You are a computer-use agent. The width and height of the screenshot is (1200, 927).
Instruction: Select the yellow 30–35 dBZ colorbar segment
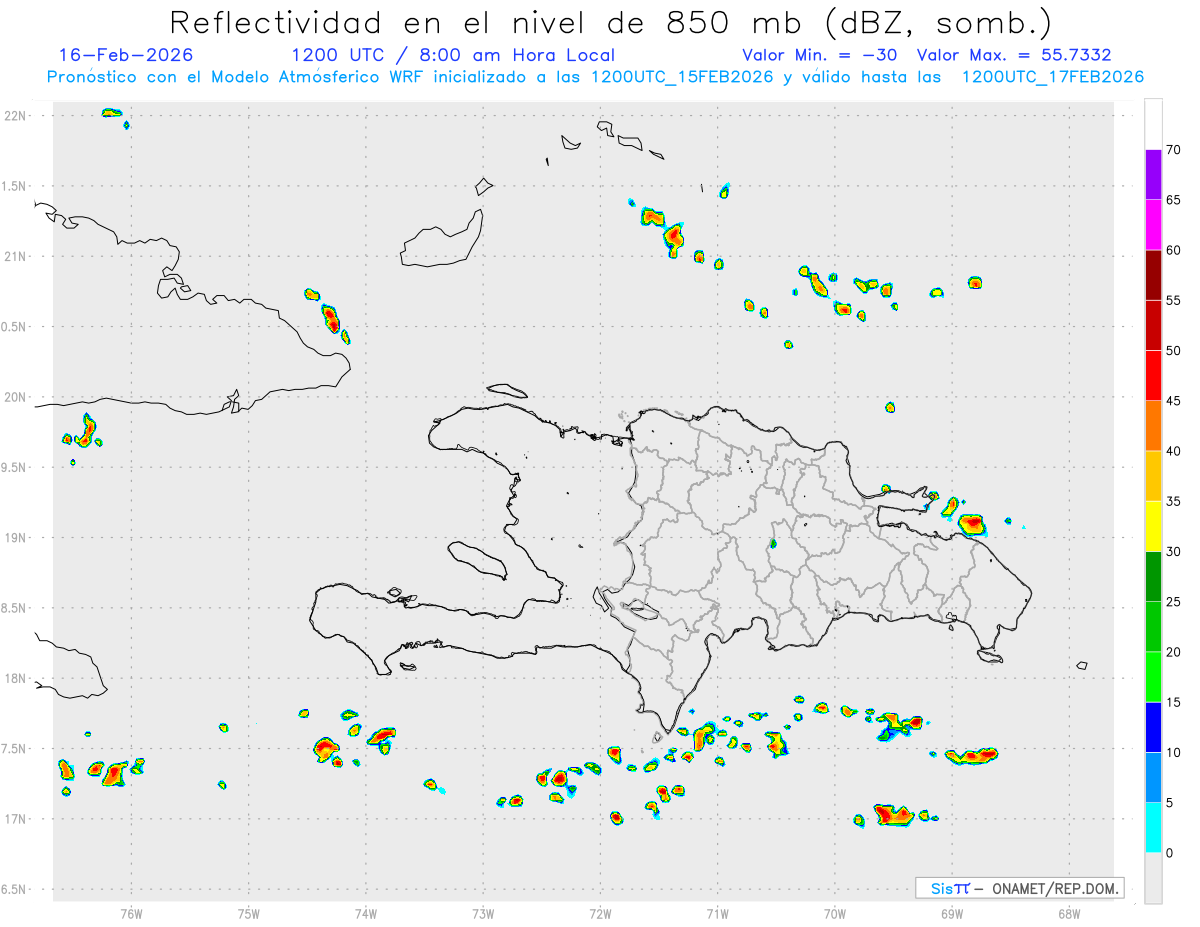1153,526
